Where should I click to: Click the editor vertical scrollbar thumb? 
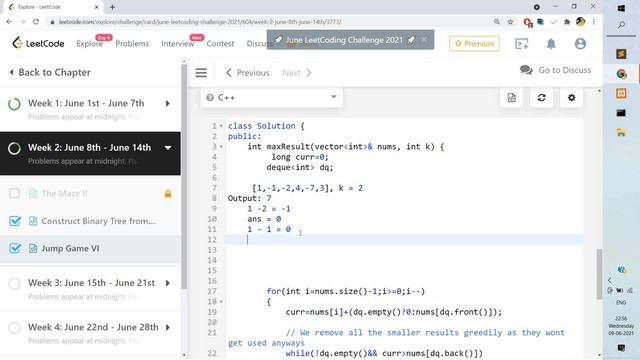click(599, 274)
